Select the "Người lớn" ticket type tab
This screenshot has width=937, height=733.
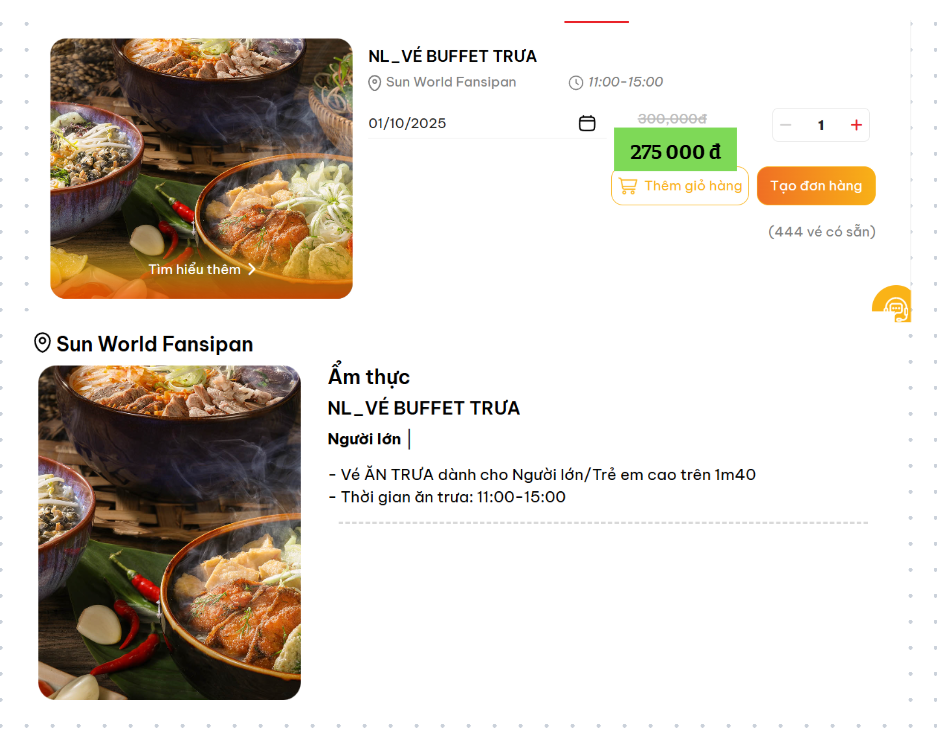(x=364, y=439)
